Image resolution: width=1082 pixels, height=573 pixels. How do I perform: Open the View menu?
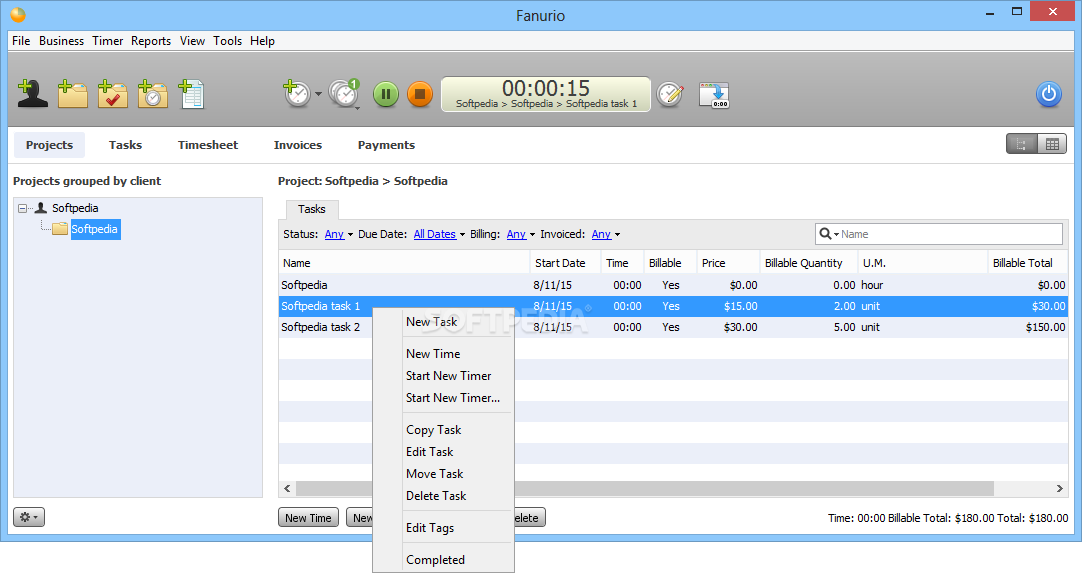pyautogui.click(x=193, y=41)
